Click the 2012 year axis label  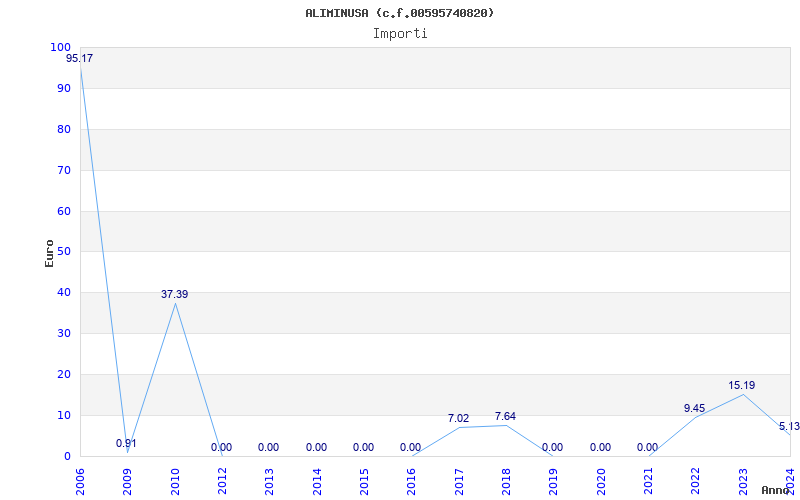(222, 482)
